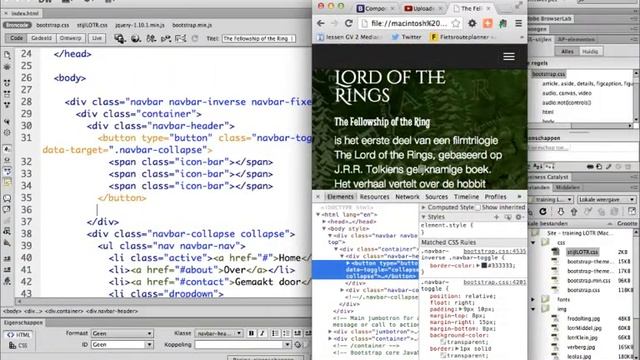Add a new style rule with plus icon
The image size is (640, 360).
point(497,217)
